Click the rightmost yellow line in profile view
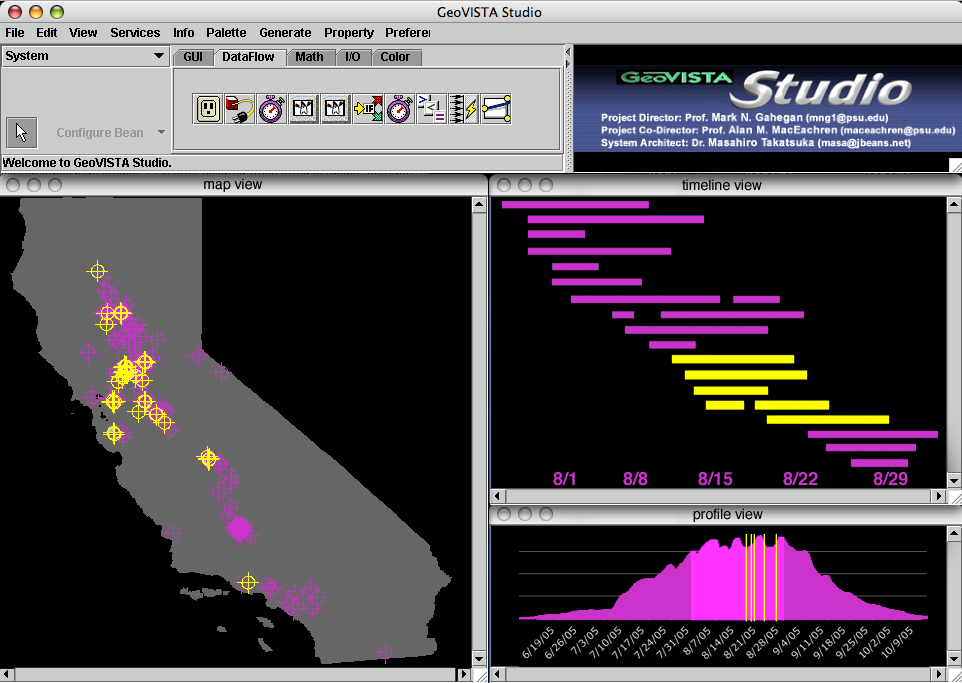 coord(776,577)
